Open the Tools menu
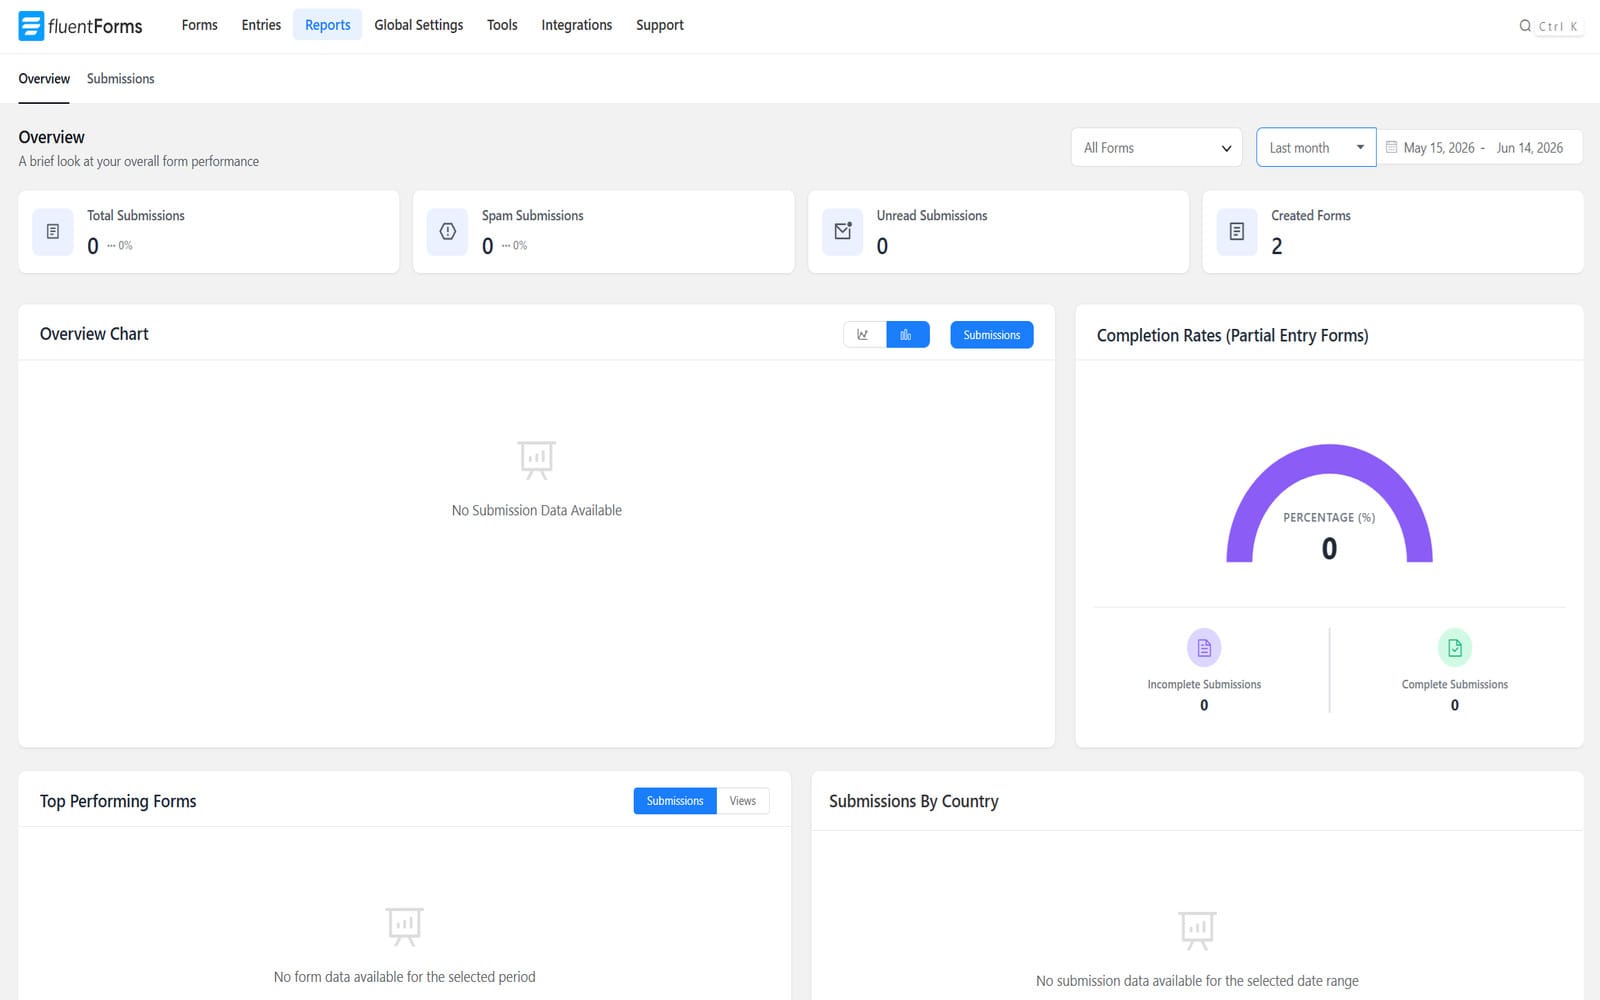This screenshot has width=1600, height=1000. click(x=502, y=25)
